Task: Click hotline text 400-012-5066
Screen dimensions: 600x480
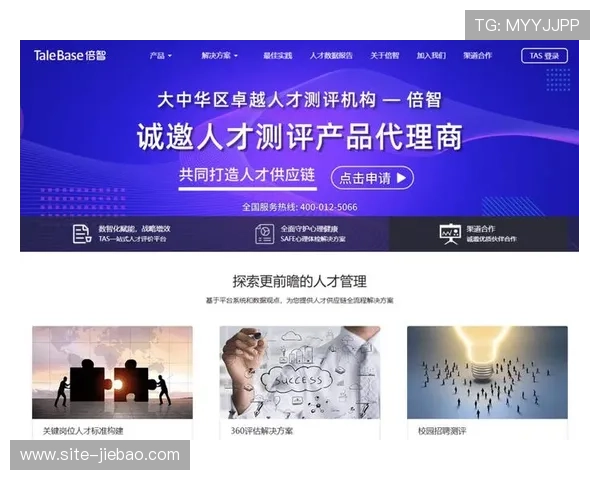Action: coord(329,207)
